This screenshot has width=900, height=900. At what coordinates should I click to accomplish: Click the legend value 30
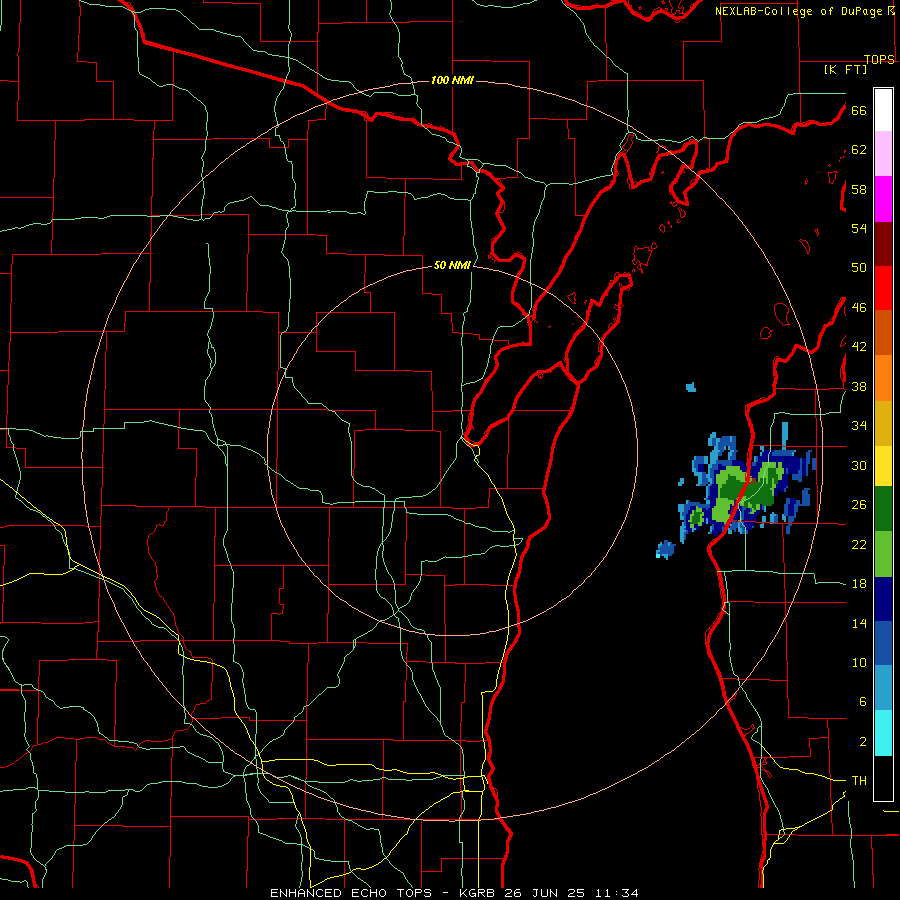coord(859,465)
